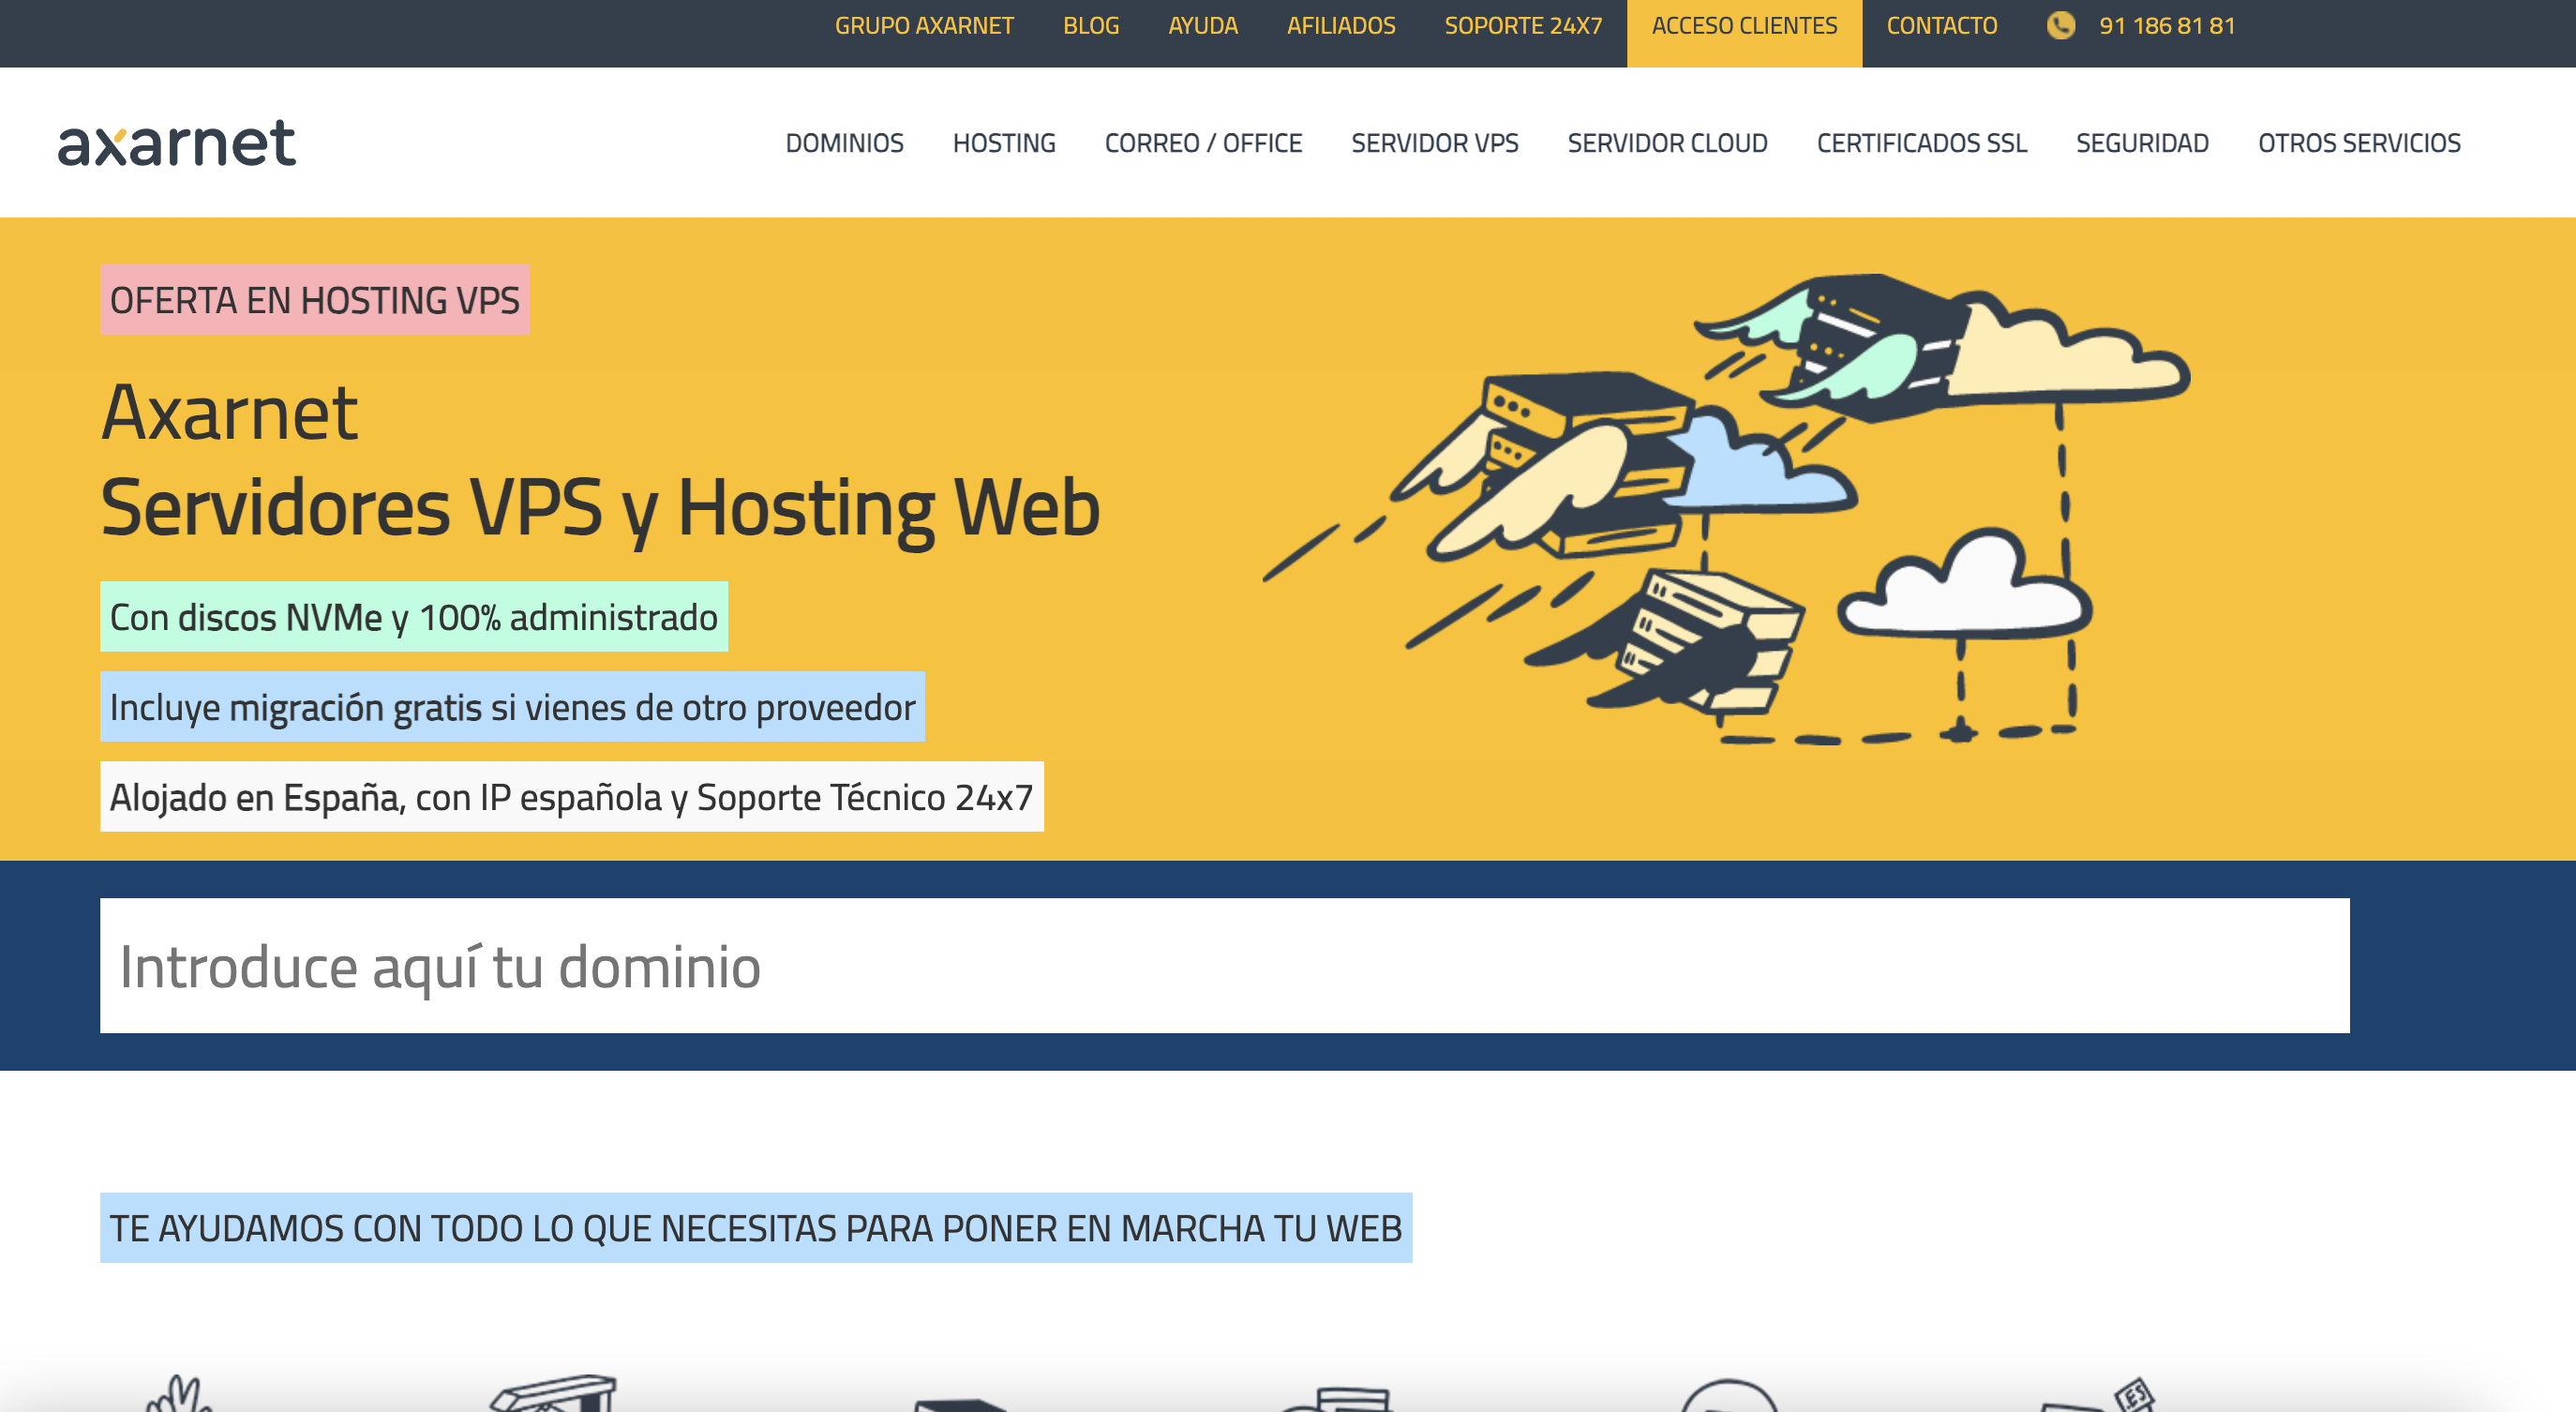Open SOPORTE 24X7 link
The height and width of the screenshot is (1412, 2576).
pos(1523,26)
